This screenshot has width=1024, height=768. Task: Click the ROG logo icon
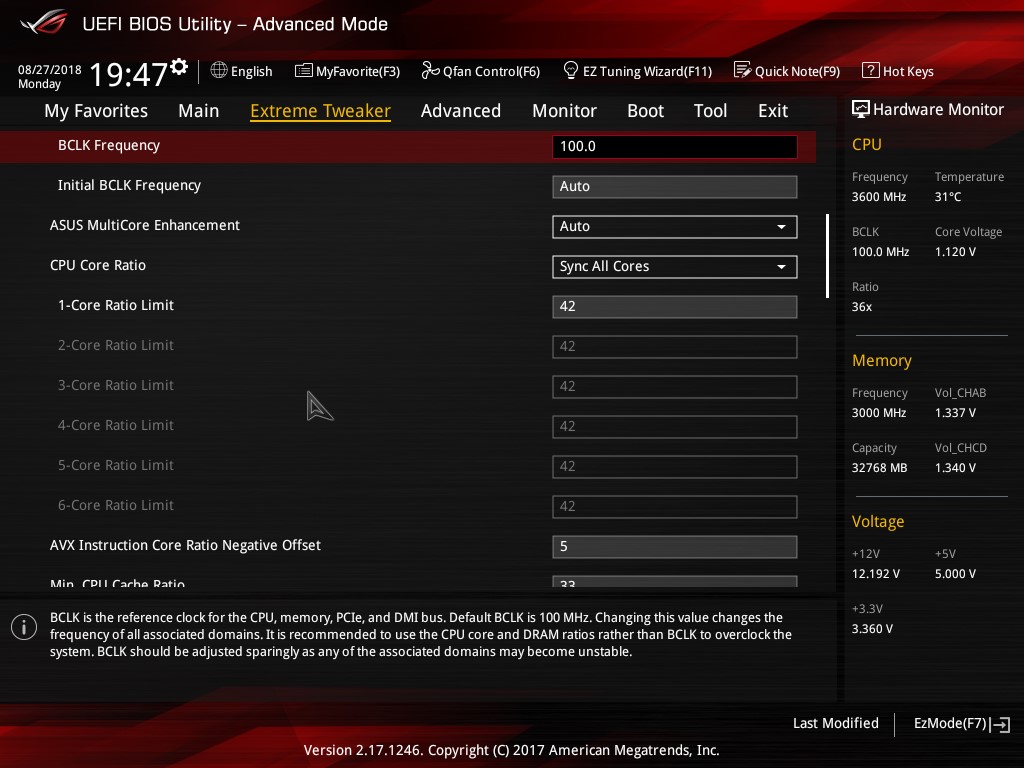coord(43,23)
